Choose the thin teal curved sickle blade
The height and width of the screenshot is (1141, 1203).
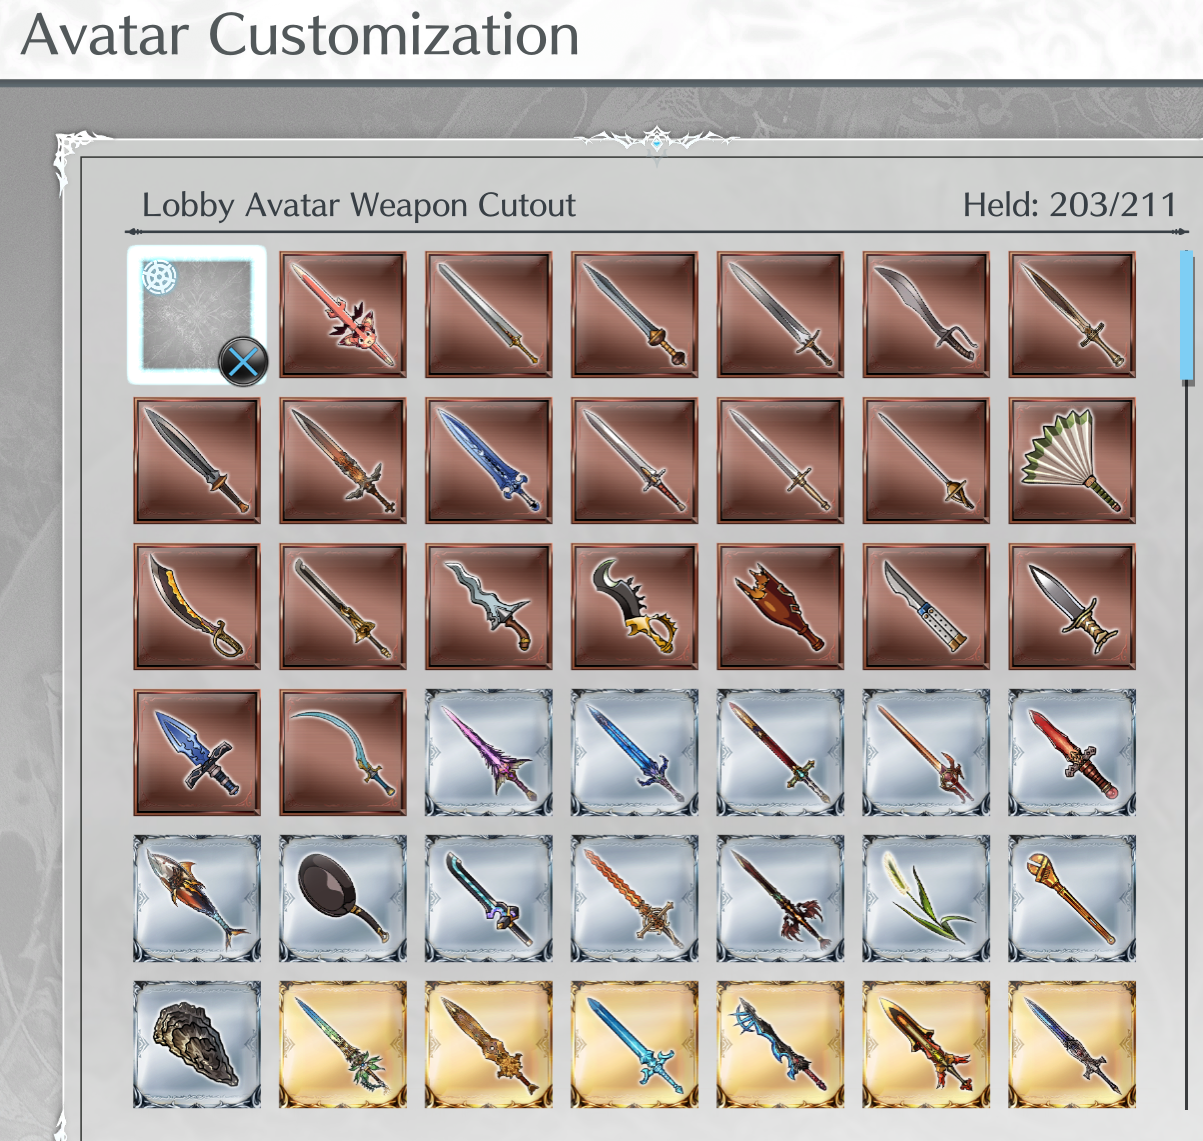click(343, 753)
